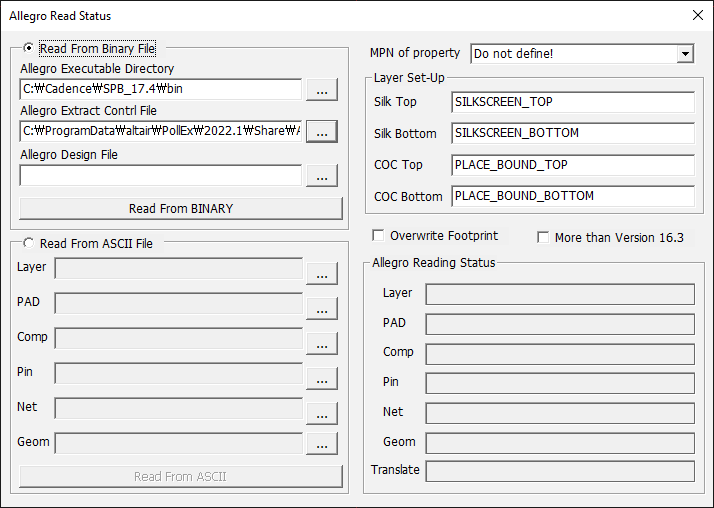Click browse button next to PAD field
The height and width of the screenshot is (508, 714).
[321, 309]
